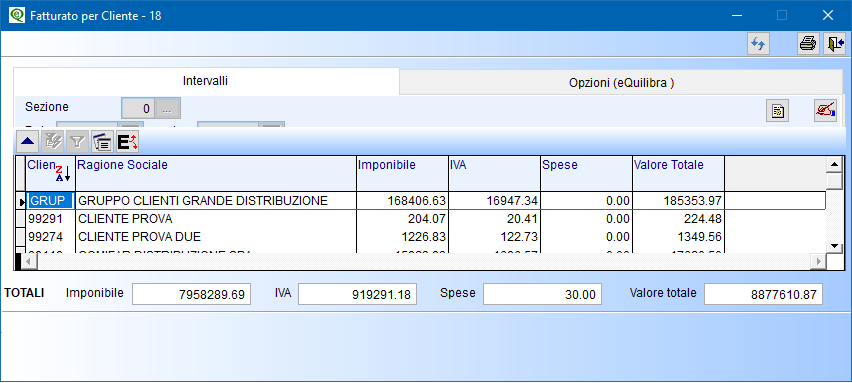
Task: Click the vertical scrollbar thumb in the grid
Action: [834, 180]
